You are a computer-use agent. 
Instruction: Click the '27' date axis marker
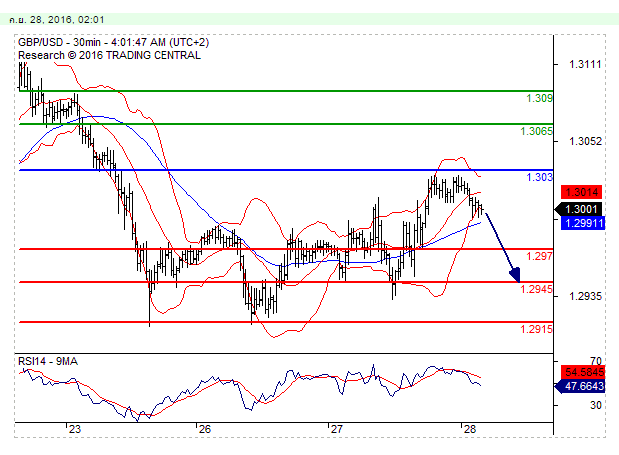337,429
